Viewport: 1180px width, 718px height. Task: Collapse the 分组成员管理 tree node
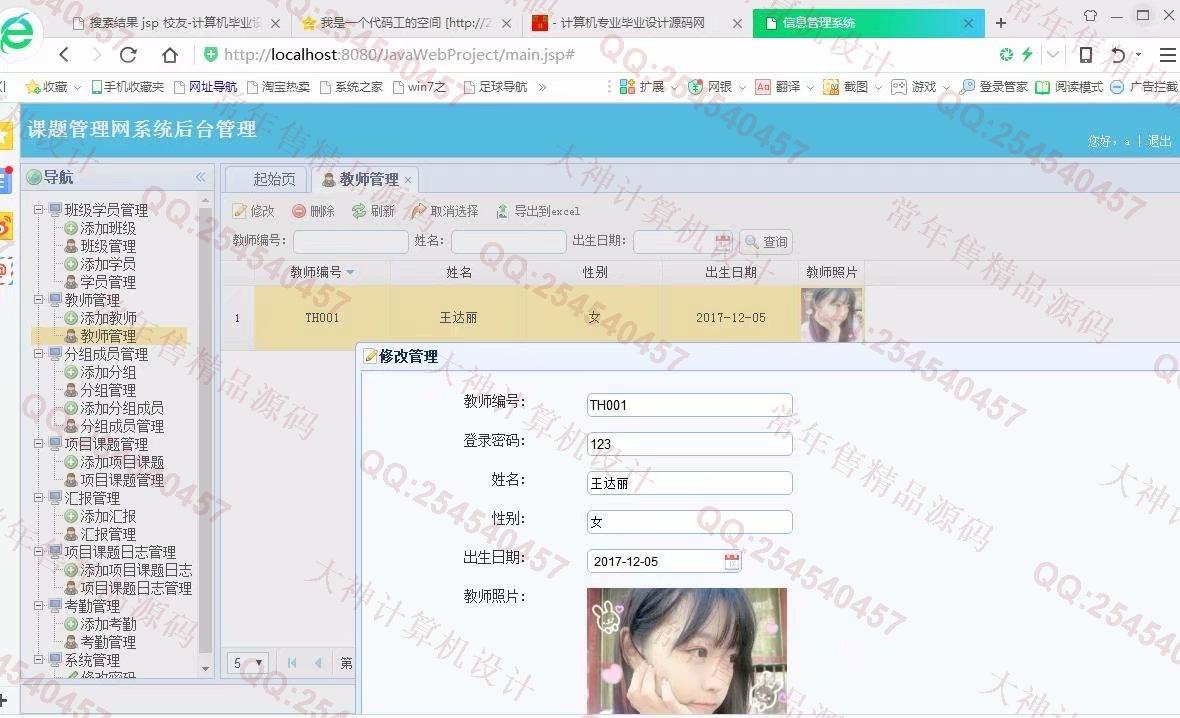pos(38,354)
